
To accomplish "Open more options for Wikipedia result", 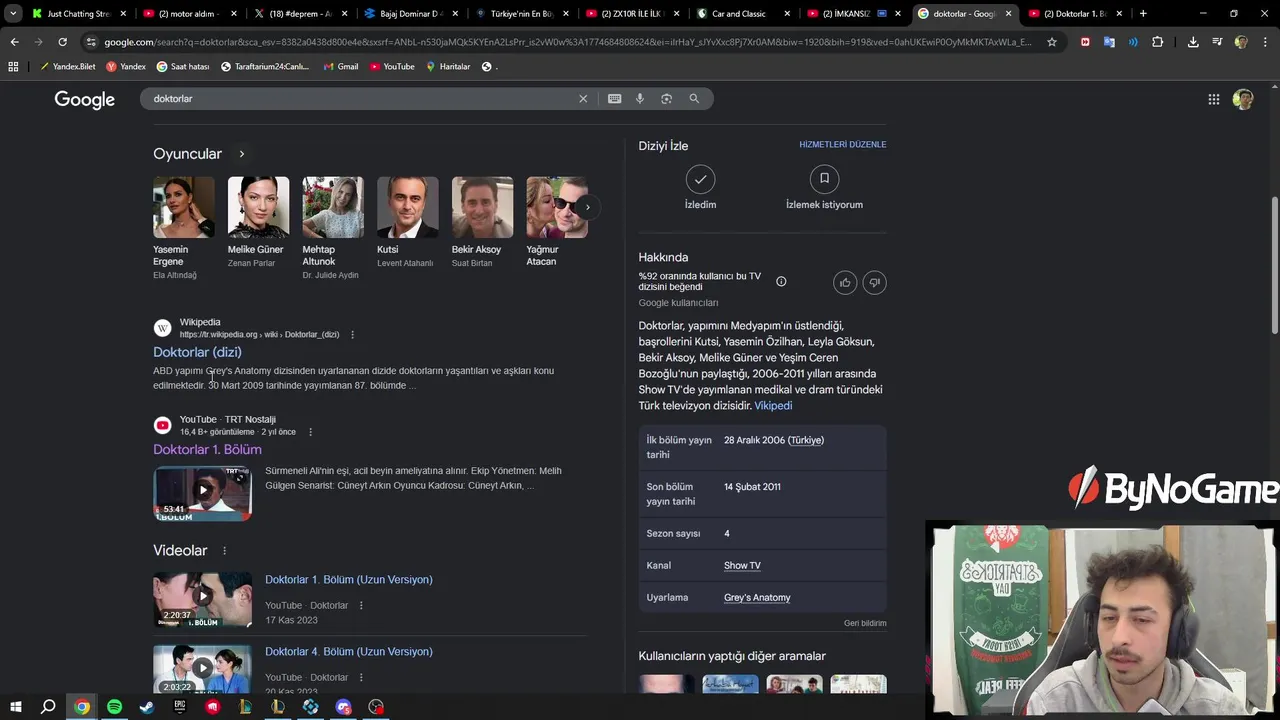I will [x=352, y=335].
